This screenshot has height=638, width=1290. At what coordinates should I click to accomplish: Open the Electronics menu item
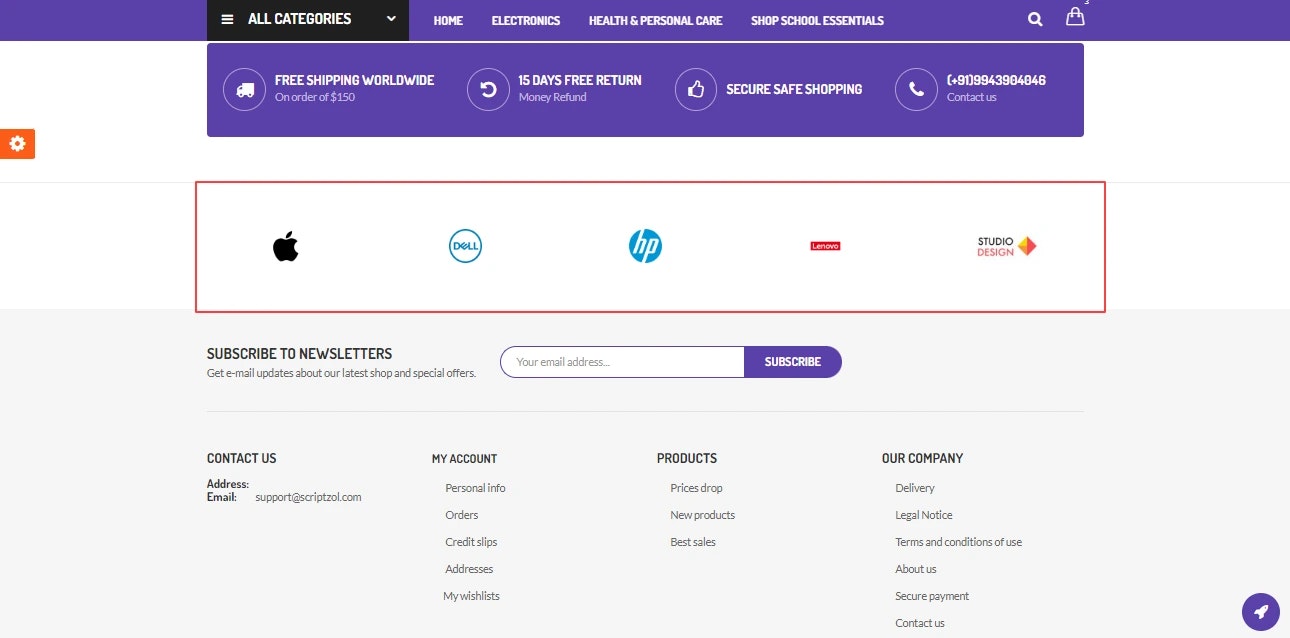(x=526, y=20)
